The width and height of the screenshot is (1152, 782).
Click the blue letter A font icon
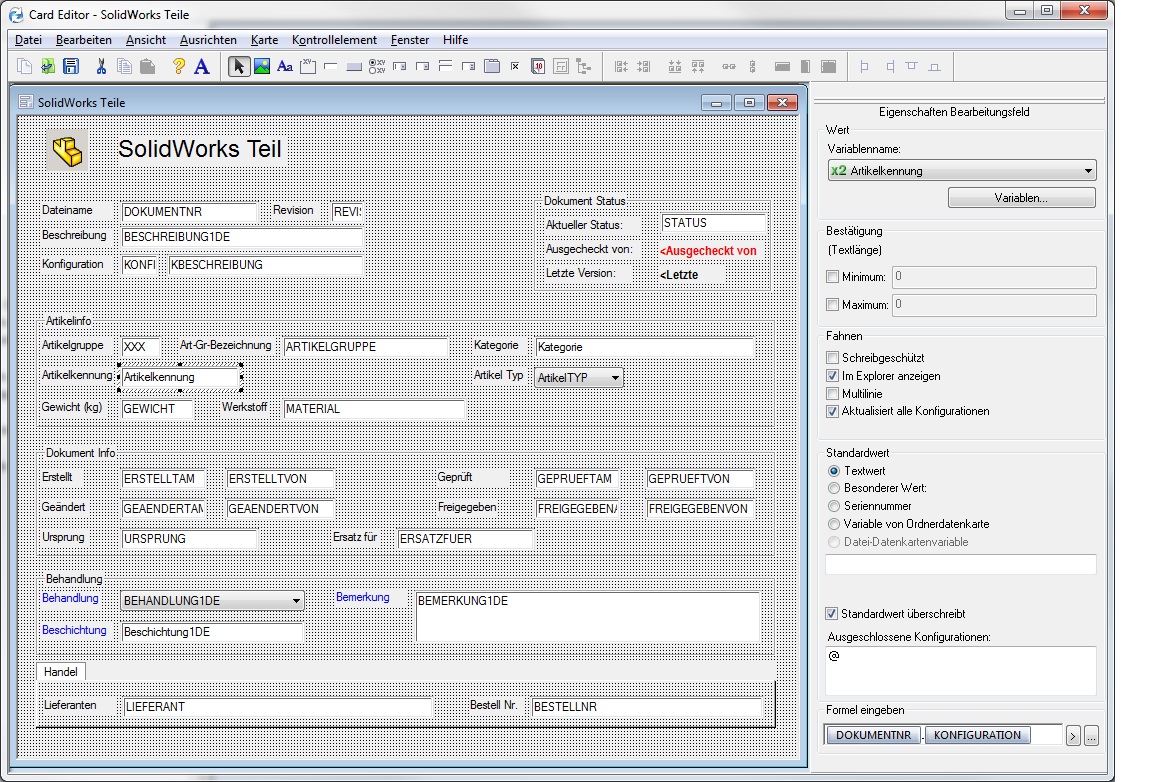tap(202, 67)
